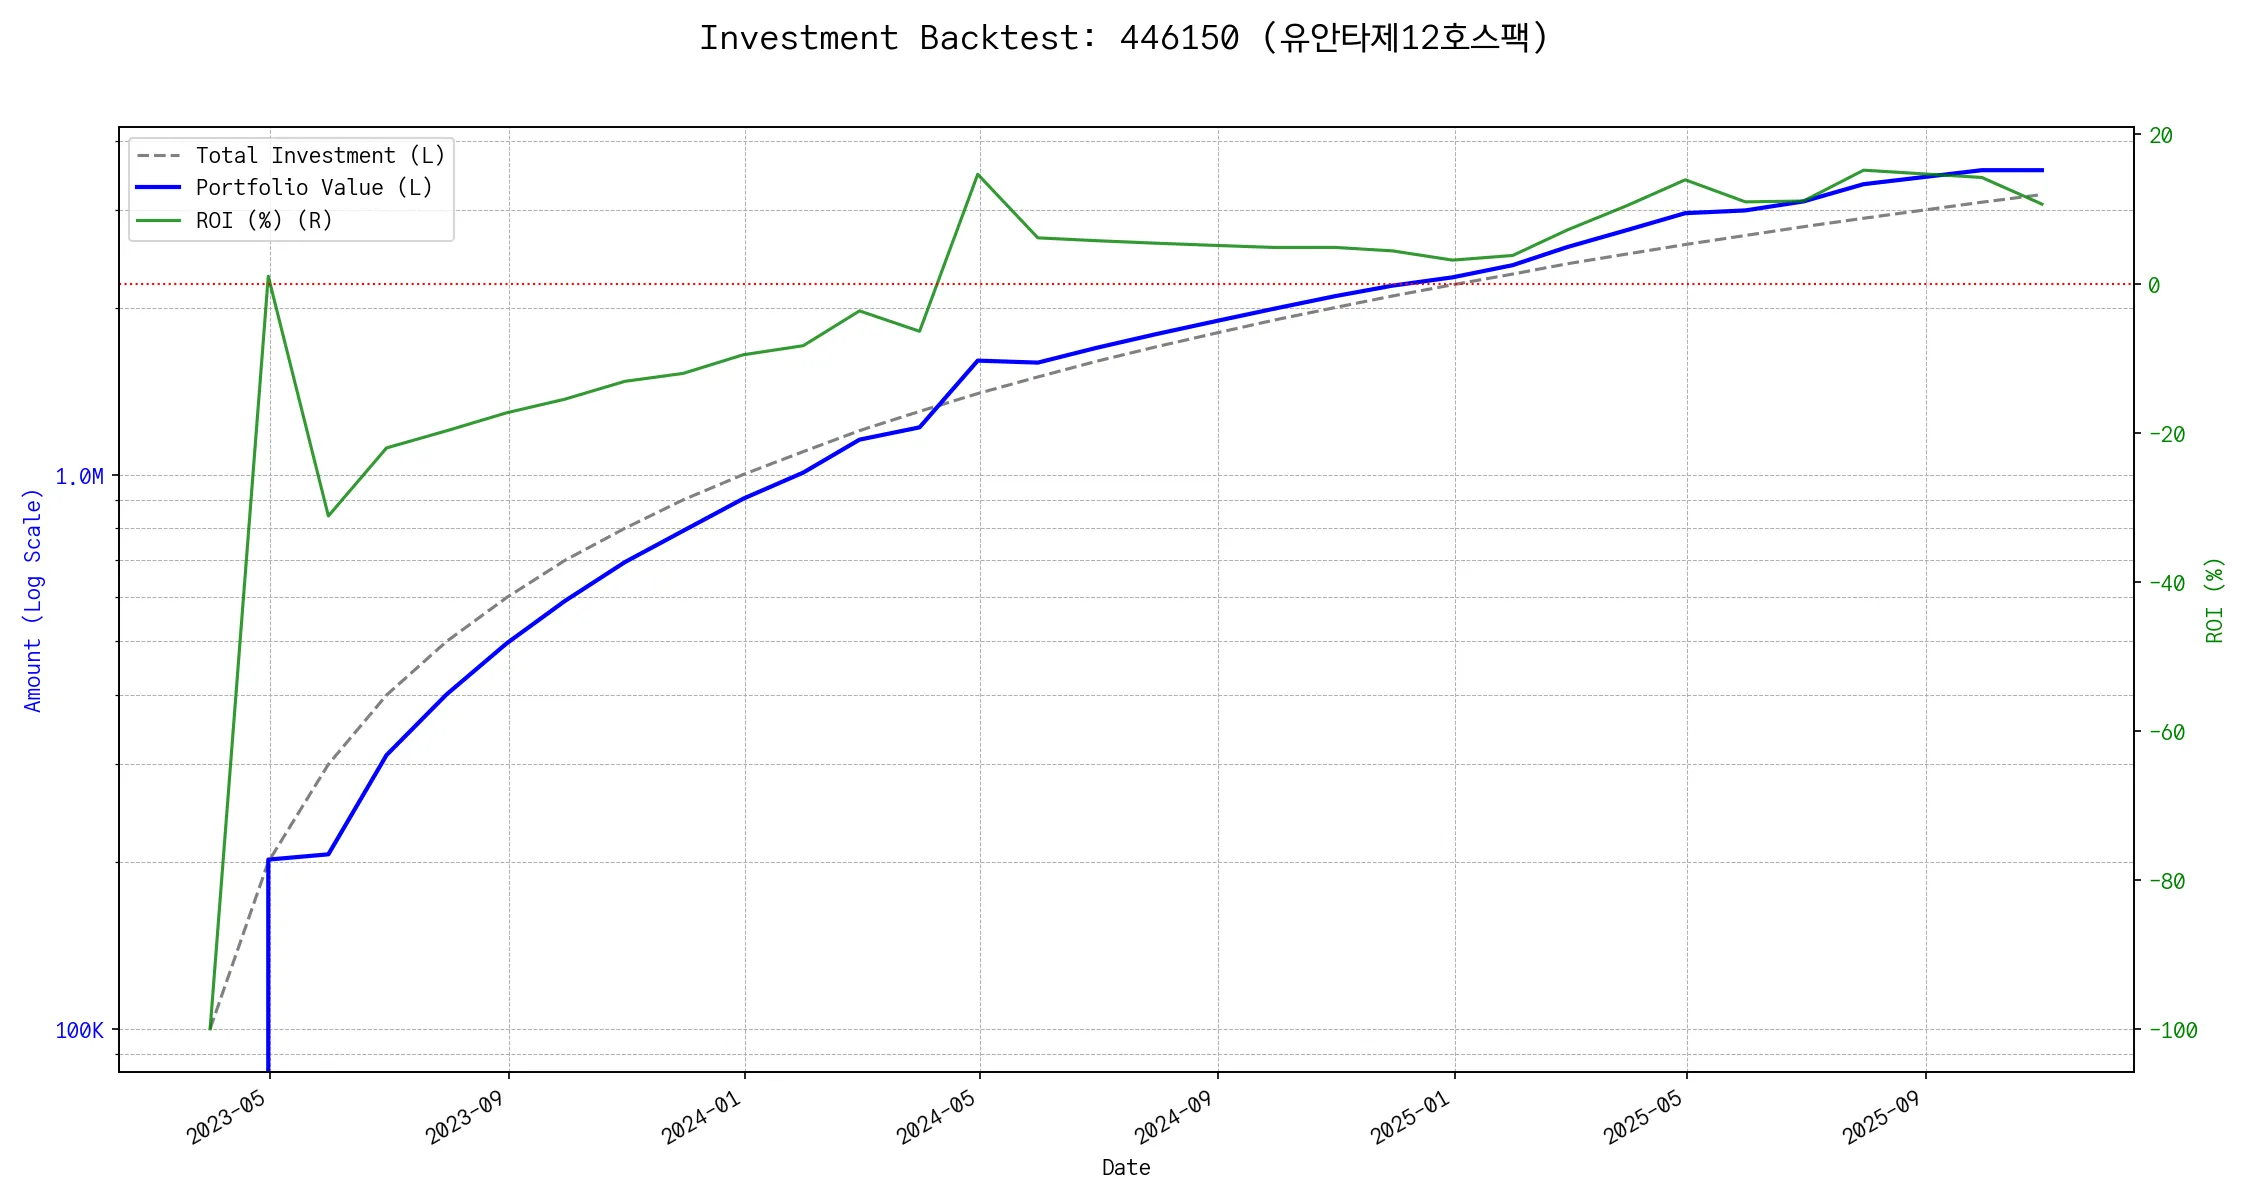Click the 2024-01 x-axis tick label
The height and width of the screenshot is (1200, 2250).
pyautogui.click(x=702, y=1117)
